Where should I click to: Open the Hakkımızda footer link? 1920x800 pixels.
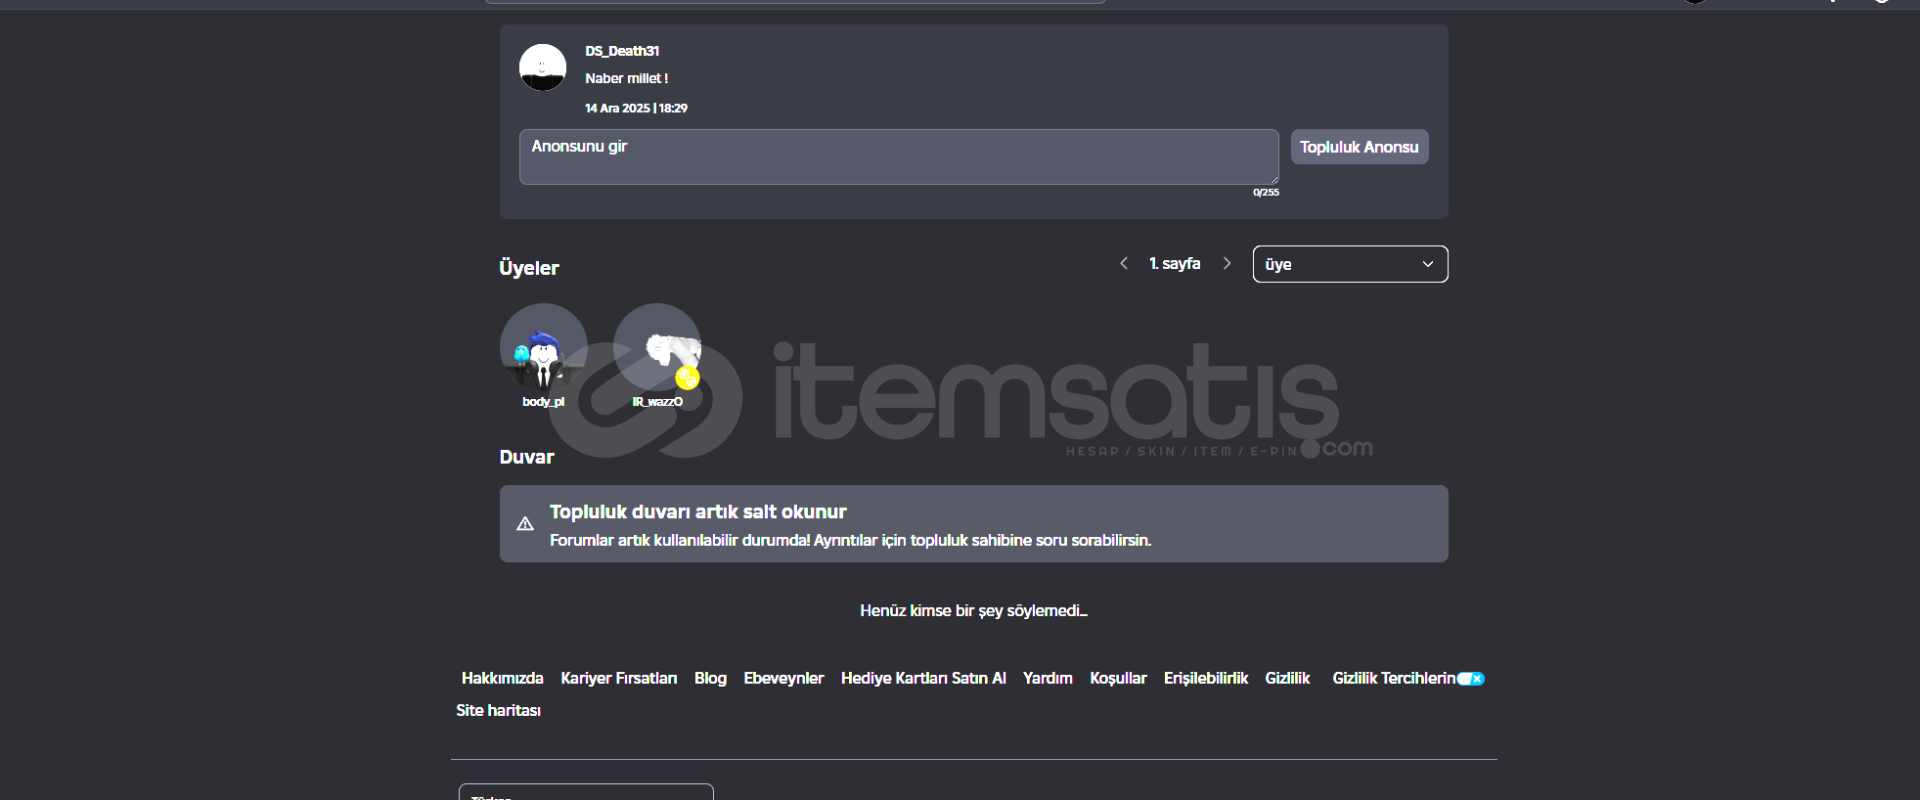[502, 679]
